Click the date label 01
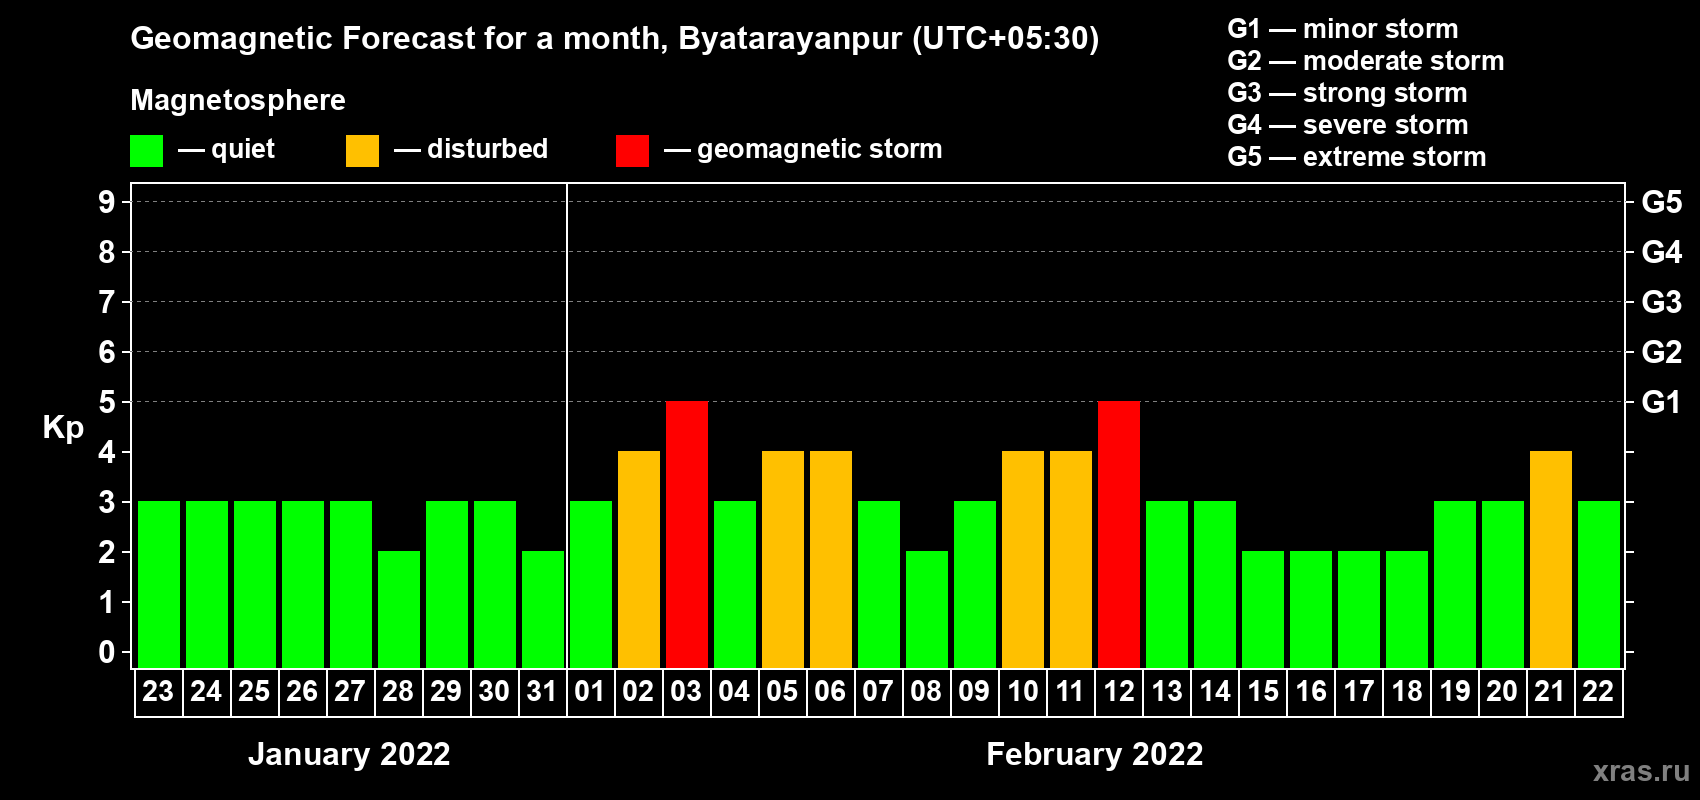This screenshot has height=800, width=1700. [x=590, y=691]
